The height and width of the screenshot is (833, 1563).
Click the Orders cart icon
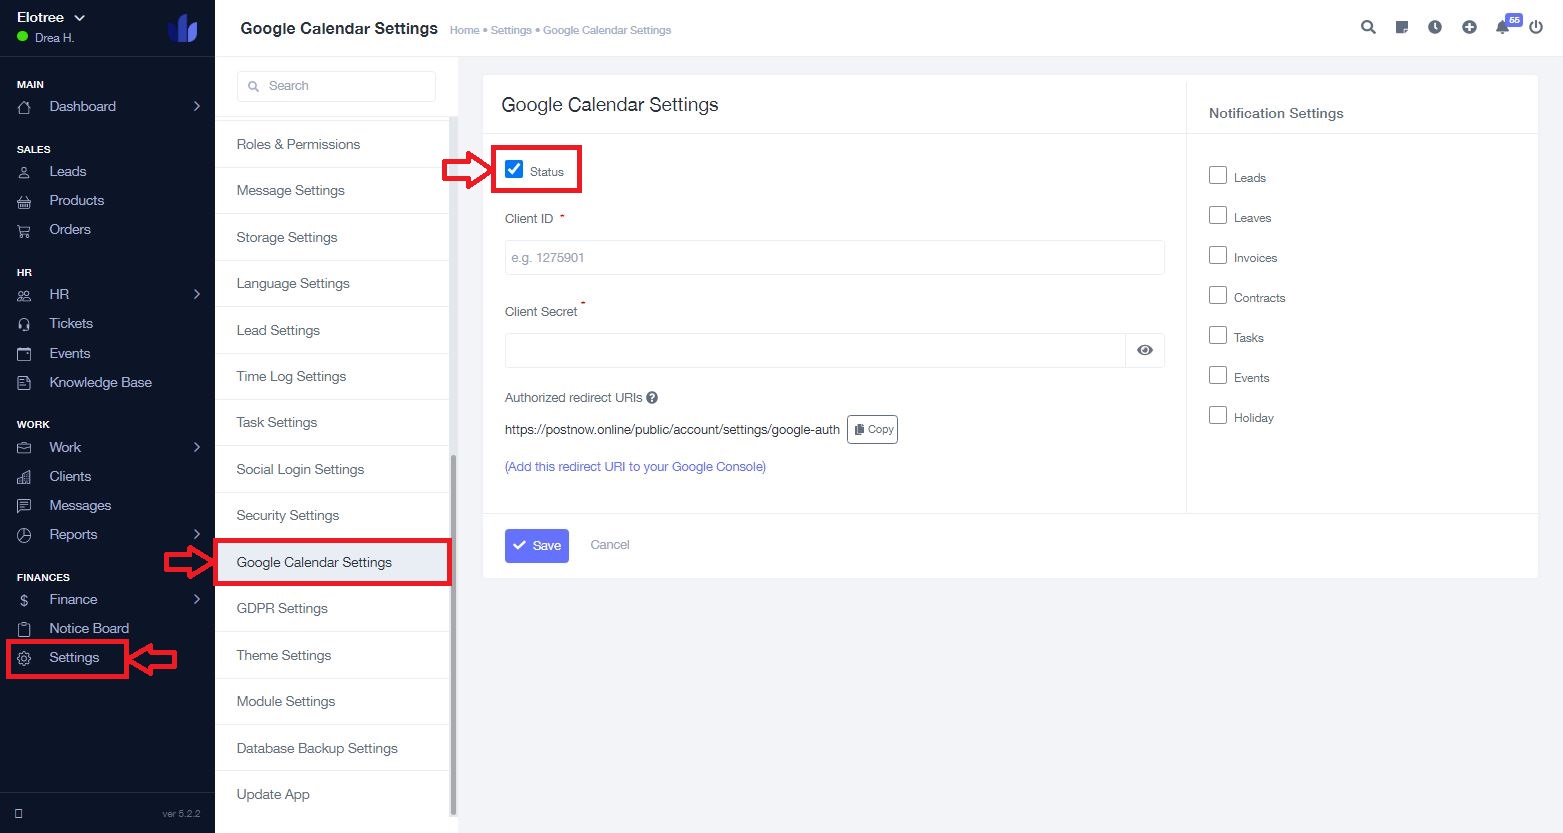(x=24, y=230)
